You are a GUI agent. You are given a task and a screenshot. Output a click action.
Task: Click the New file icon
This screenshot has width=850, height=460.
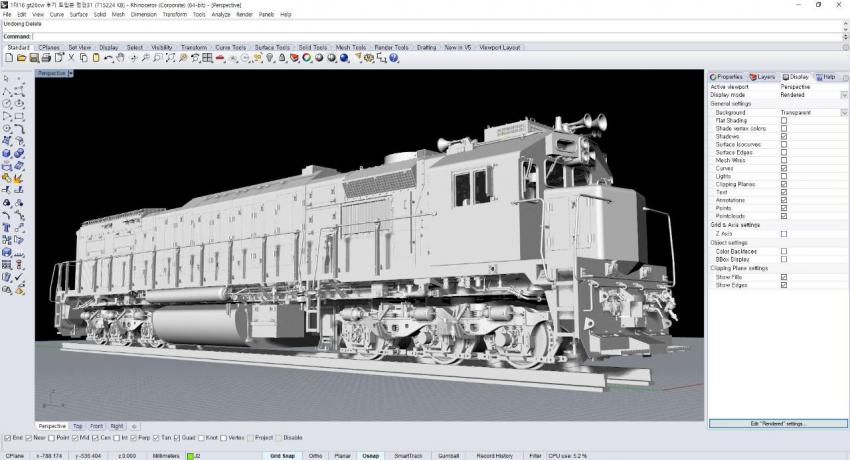point(8,58)
